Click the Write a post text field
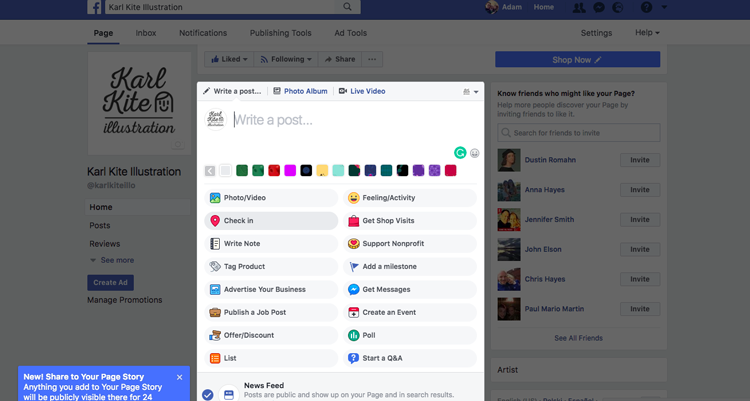The image size is (750, 401). [x=354, y=120]
